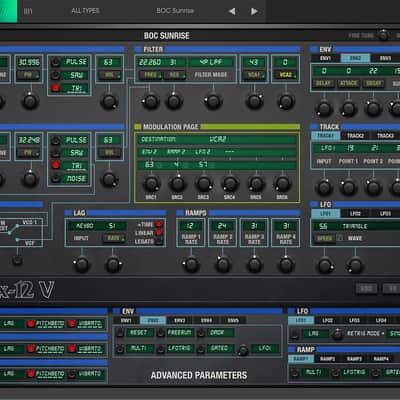This screenshot has width=400, height=400.
Task: Go to the previous preset arrow
Action: pyautogui.click(x=232, y=12)
